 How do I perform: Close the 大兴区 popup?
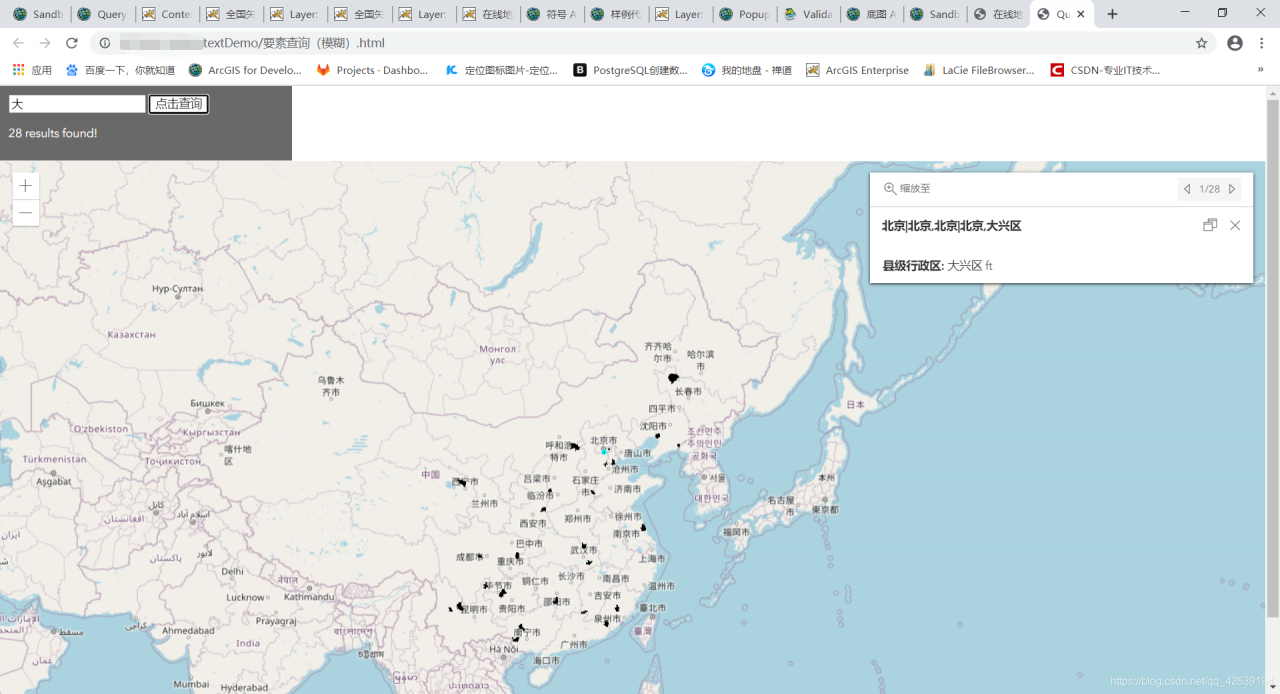pos(1235,225)
